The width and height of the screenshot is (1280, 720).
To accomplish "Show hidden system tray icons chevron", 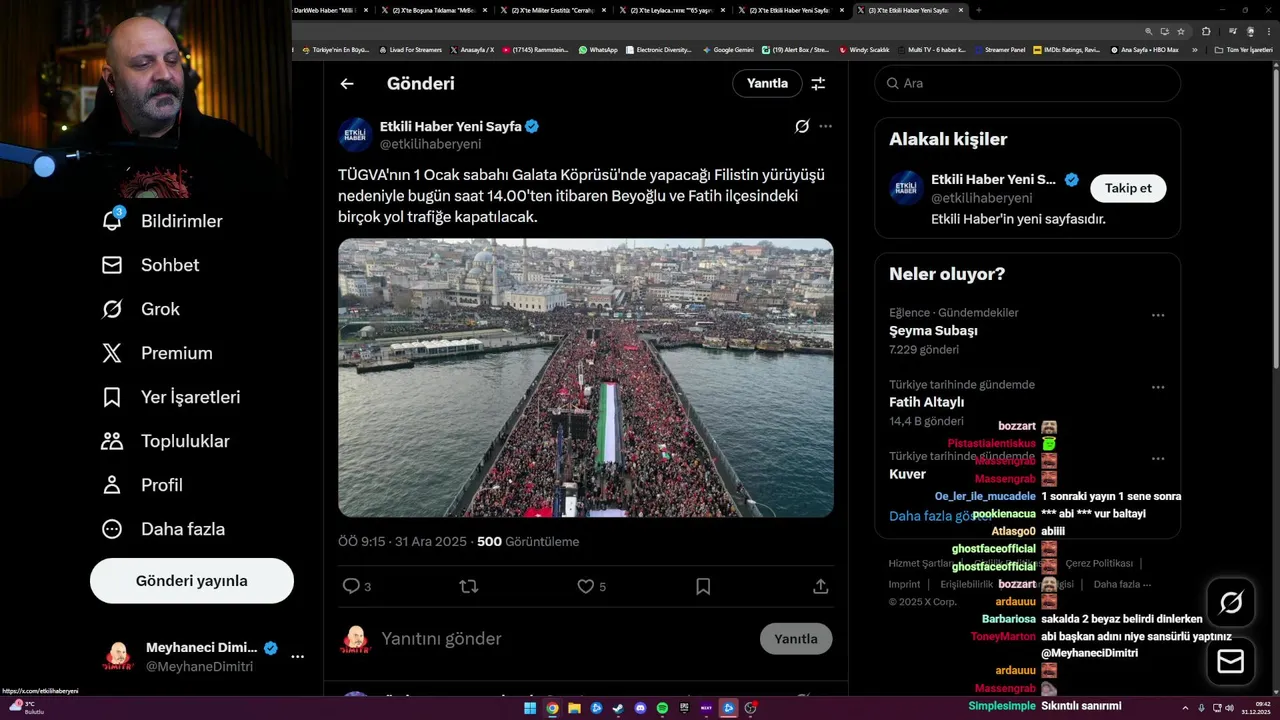I will (1186, 709).
